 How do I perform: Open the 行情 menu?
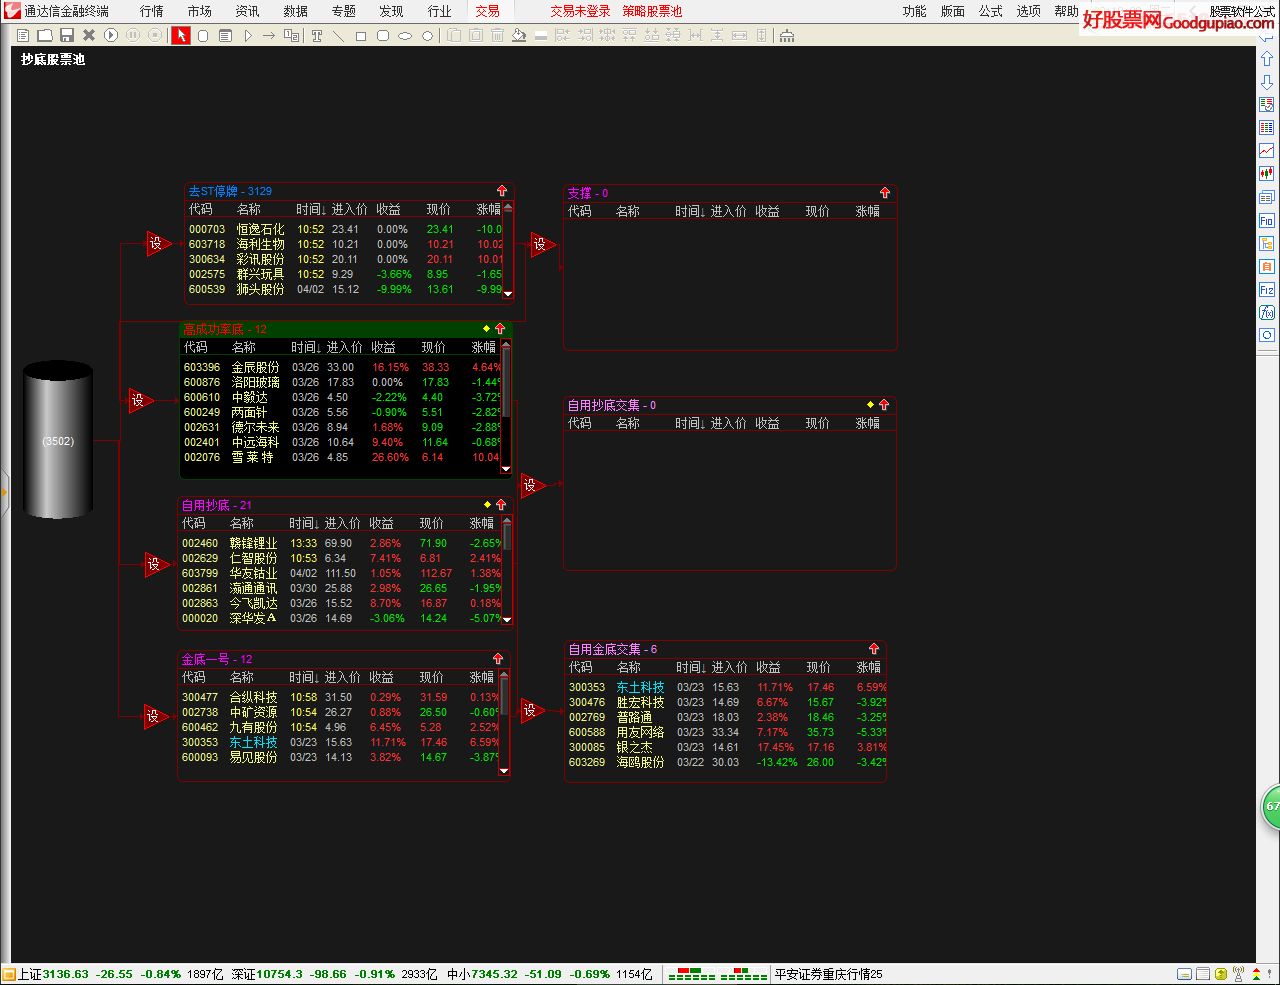pyautogui.click(x=151, y=11)
